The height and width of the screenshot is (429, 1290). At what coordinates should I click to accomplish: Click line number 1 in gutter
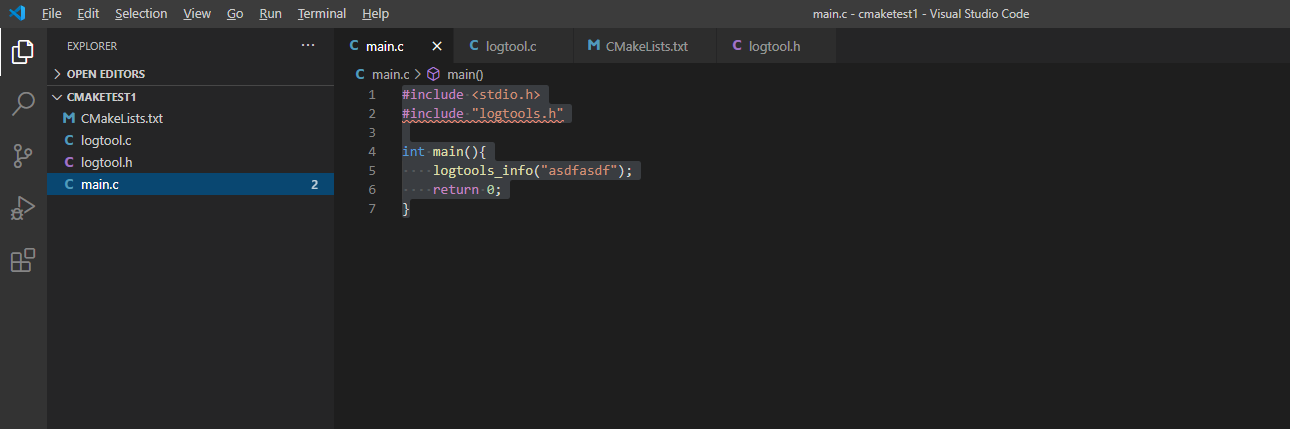coord(372,94)
